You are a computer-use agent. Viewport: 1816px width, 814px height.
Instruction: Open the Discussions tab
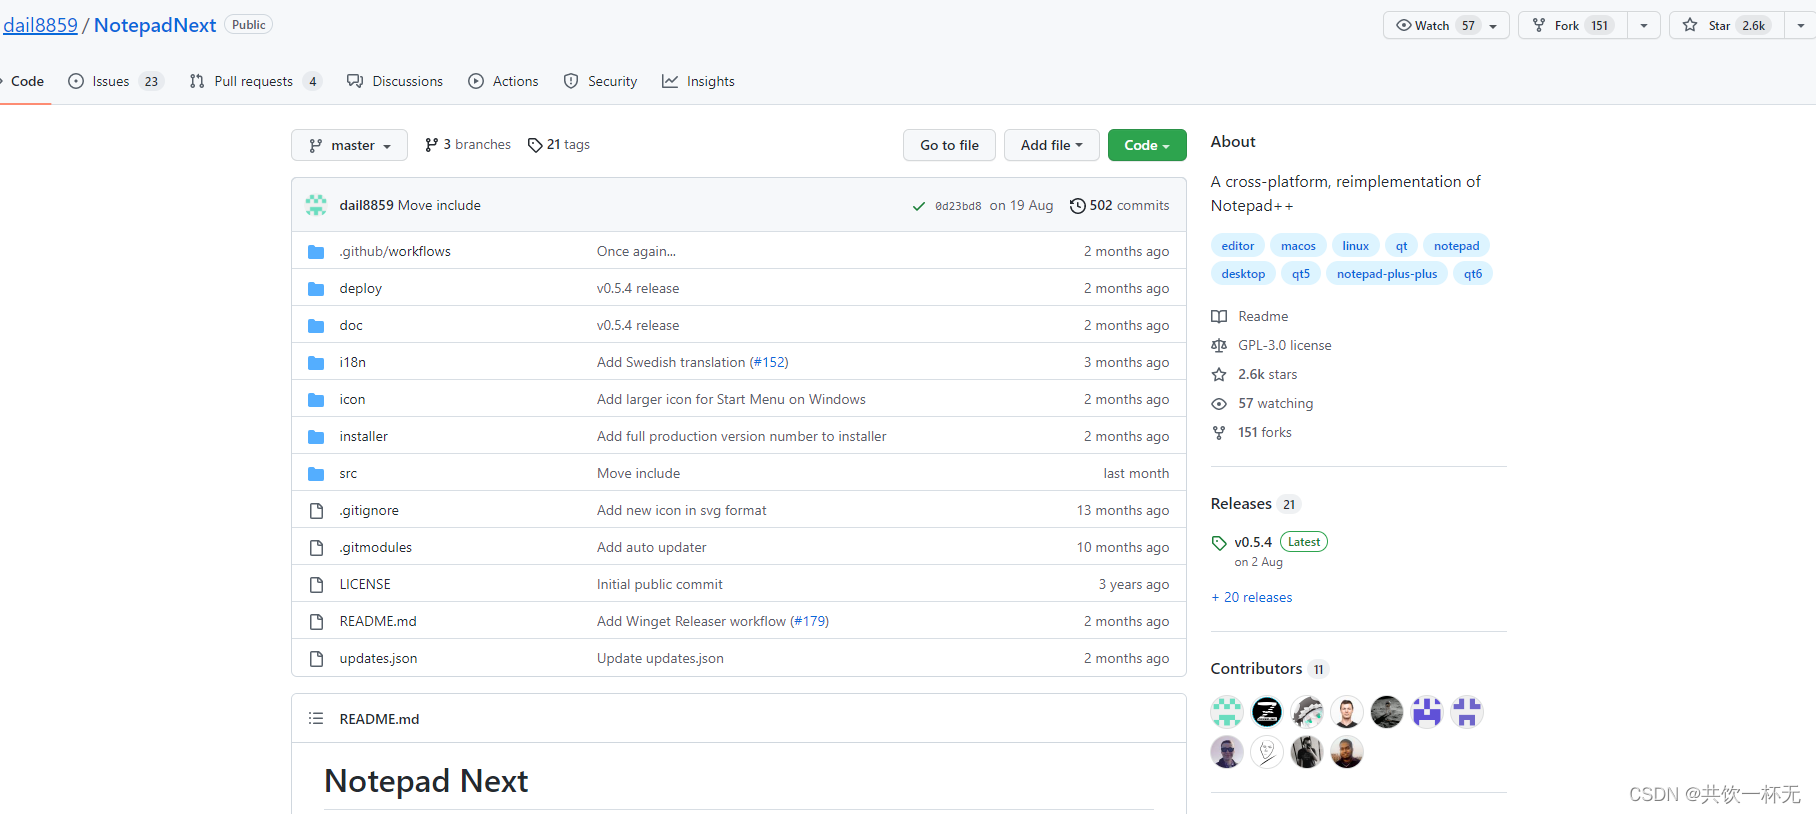point(394,81)
